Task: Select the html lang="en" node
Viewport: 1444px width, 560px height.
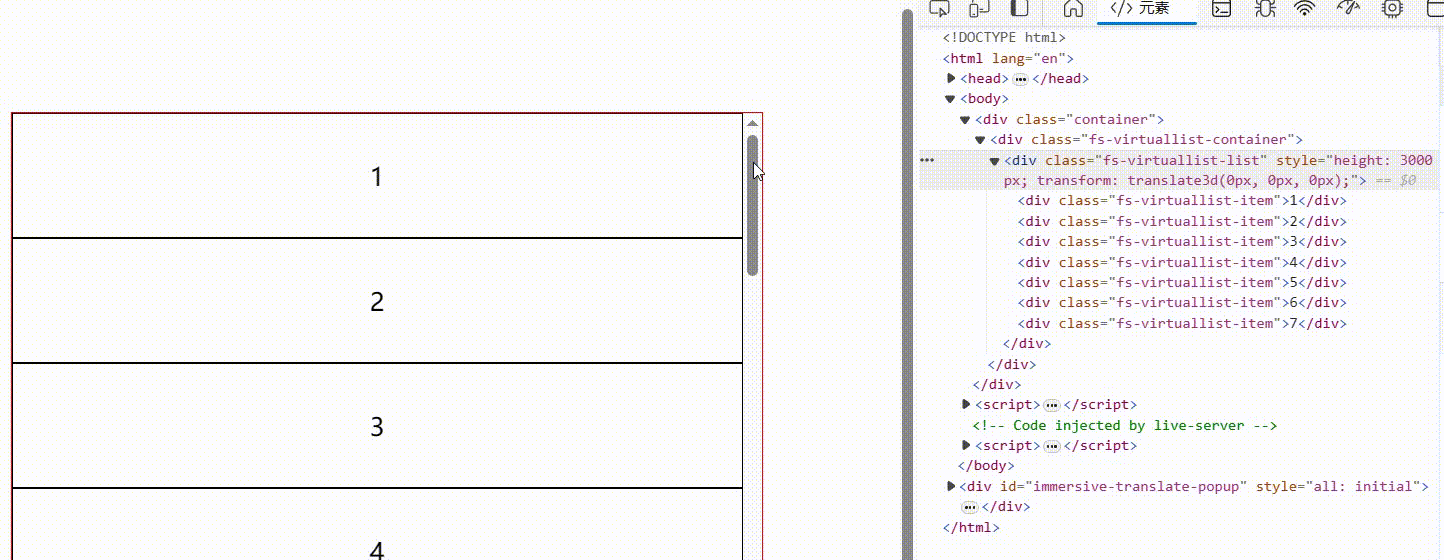Action: tap(1008, 58)
